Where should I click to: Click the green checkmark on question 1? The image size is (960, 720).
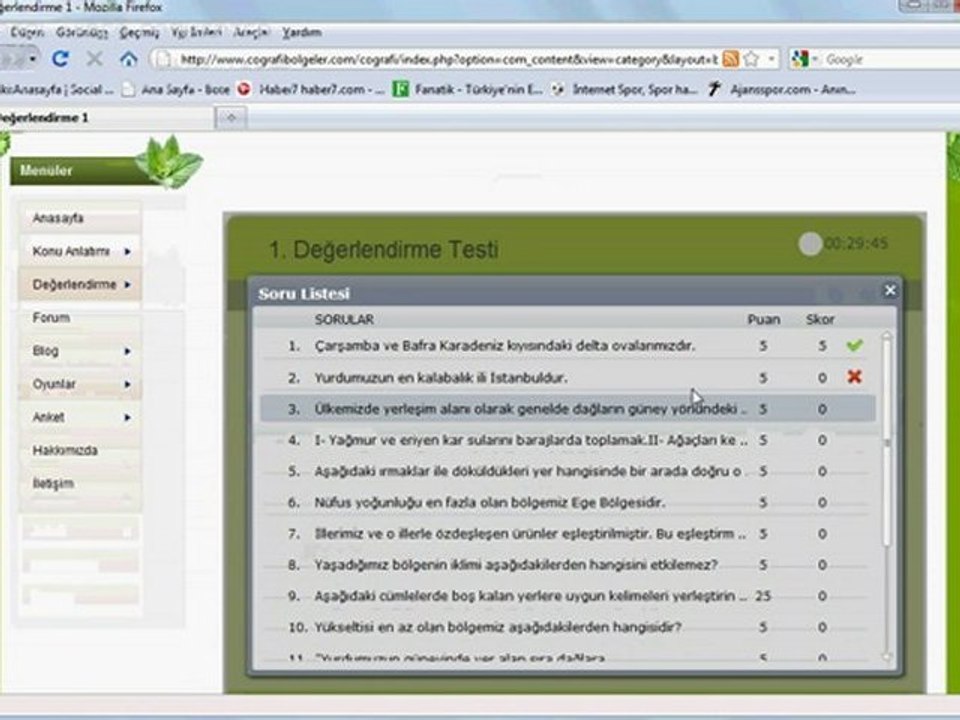pos(855,345)
